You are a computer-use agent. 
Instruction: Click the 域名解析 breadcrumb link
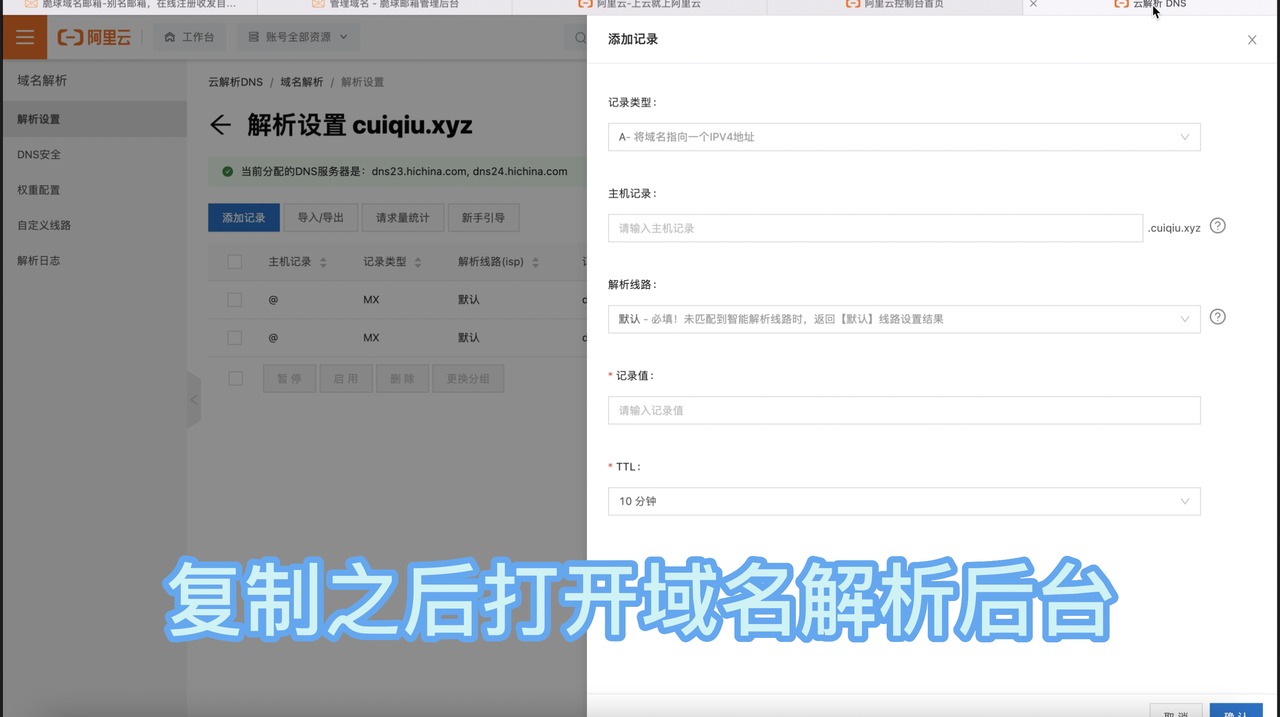[x=302, y=82]
